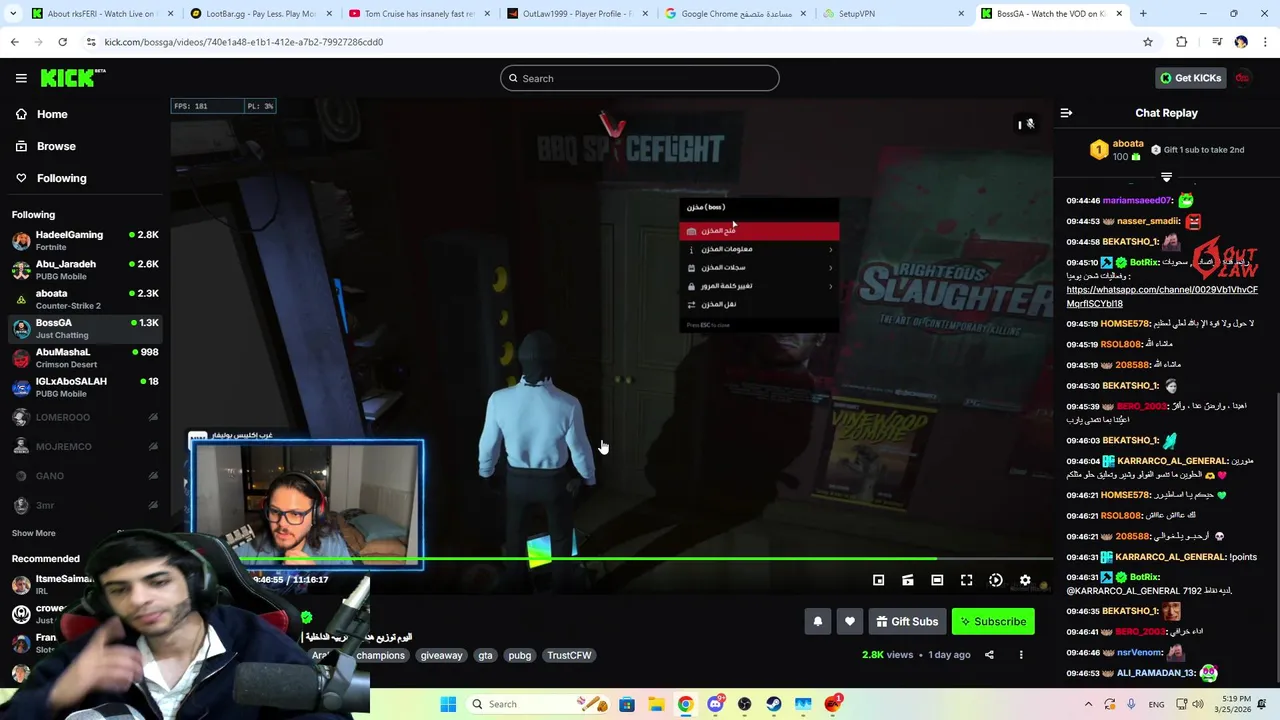Click KARRARCO_AL_GENERAL username in chat
This screenshot has height=720, width=1280.
click(1172, 461)
